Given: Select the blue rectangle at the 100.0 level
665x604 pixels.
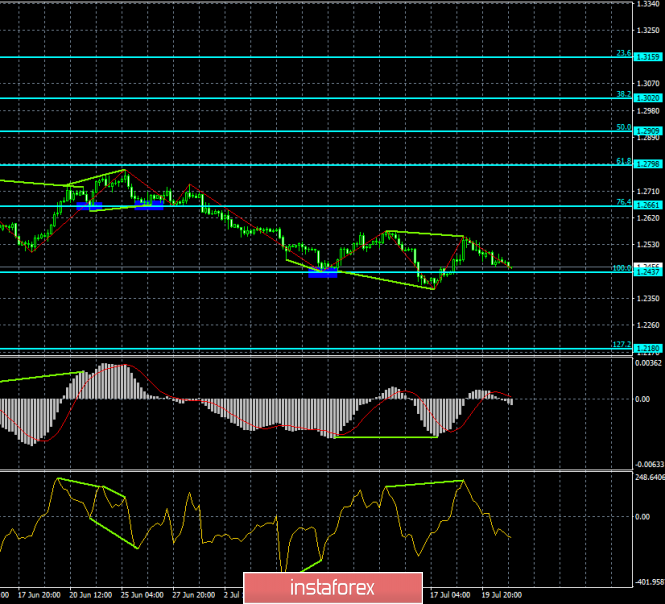Looking at the screenshot, I should (x=323, y=273).
